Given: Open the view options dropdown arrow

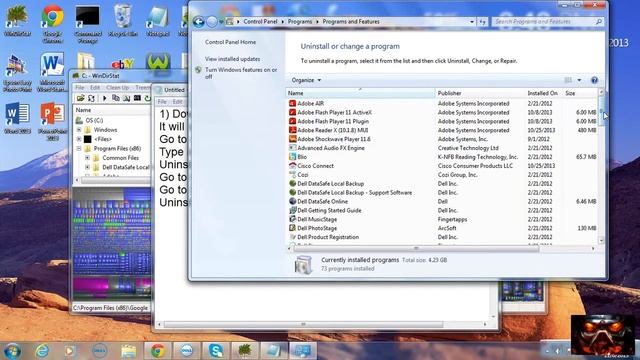Looking at the screenshot, I should pos(579,80).
